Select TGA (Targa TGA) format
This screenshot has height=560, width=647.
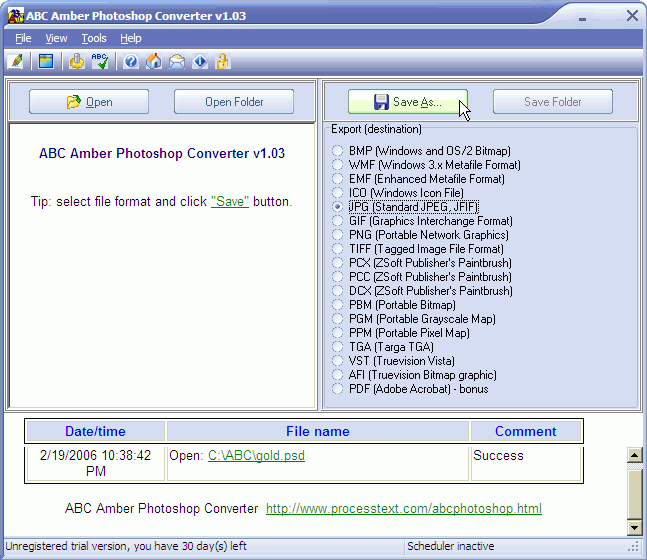click(x=383, y=347)
